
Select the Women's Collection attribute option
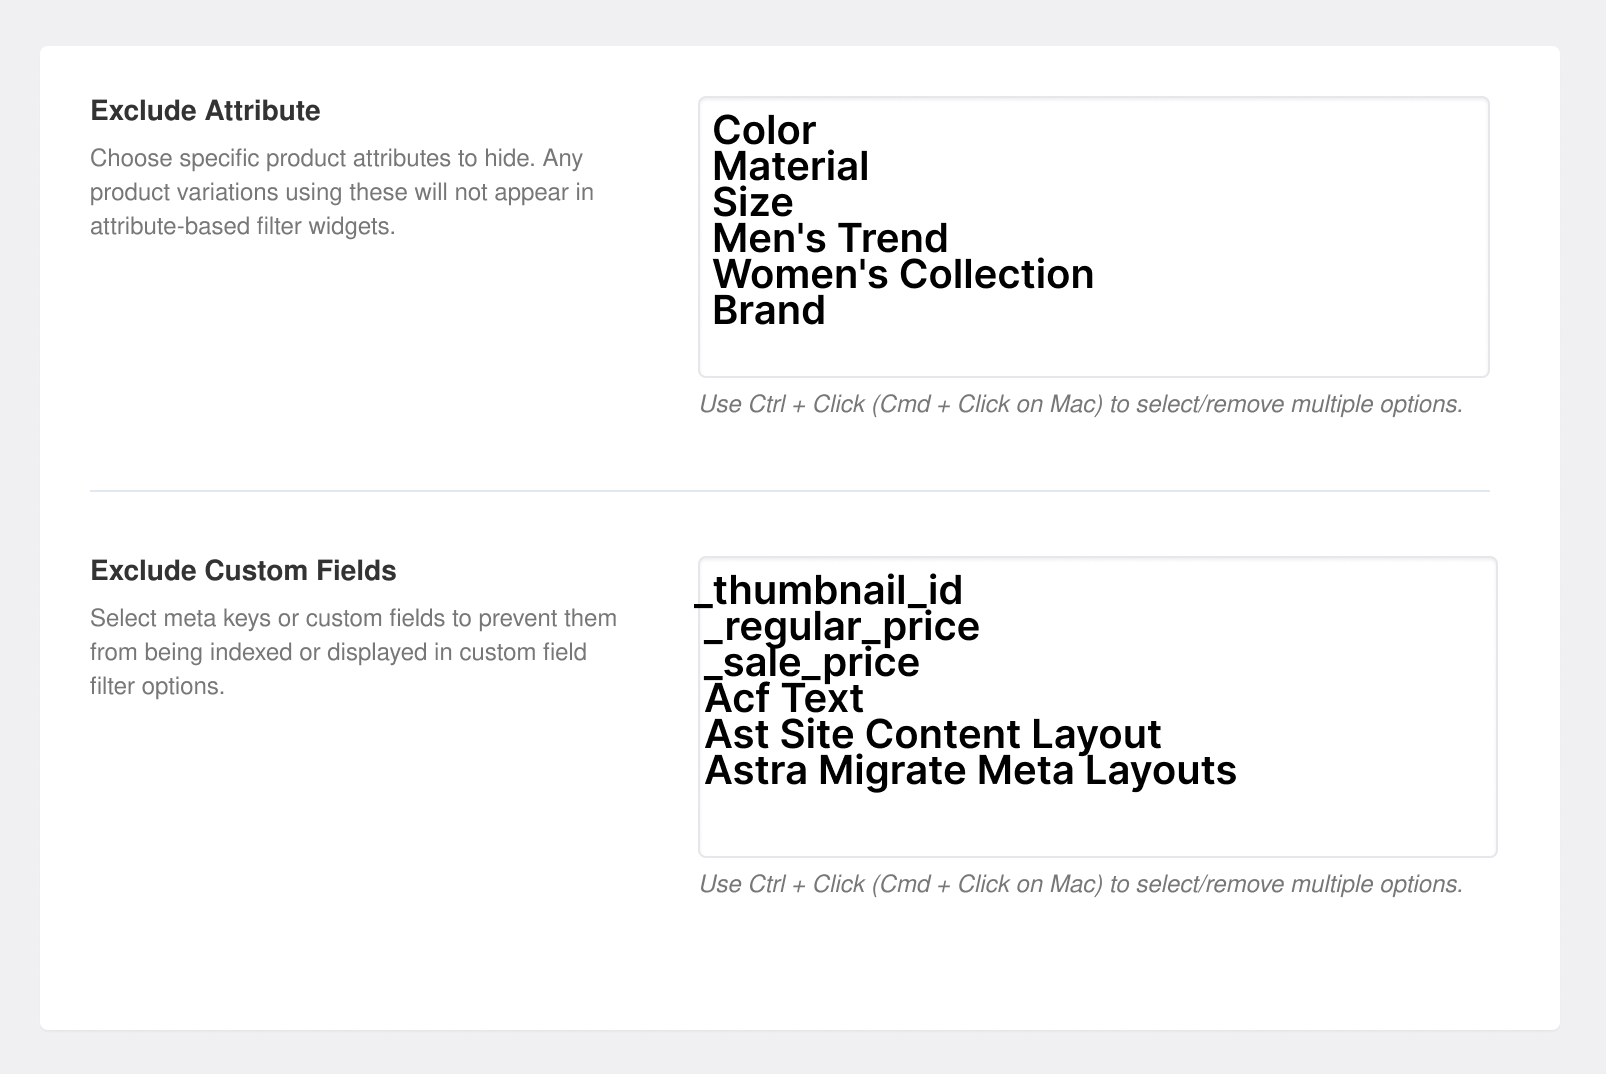[901, 274]
